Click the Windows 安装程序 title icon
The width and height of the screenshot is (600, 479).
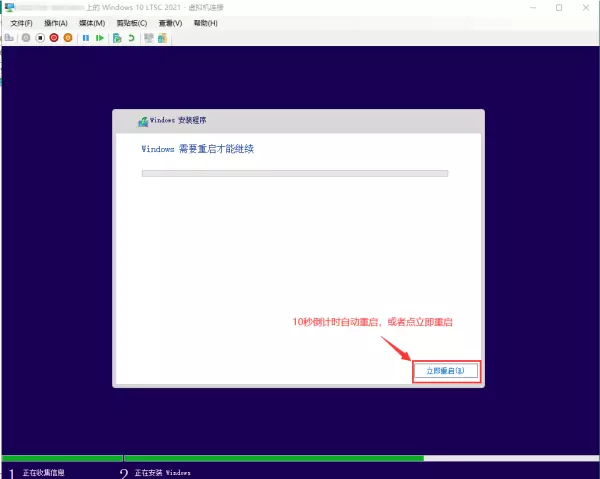coord(143,122)
